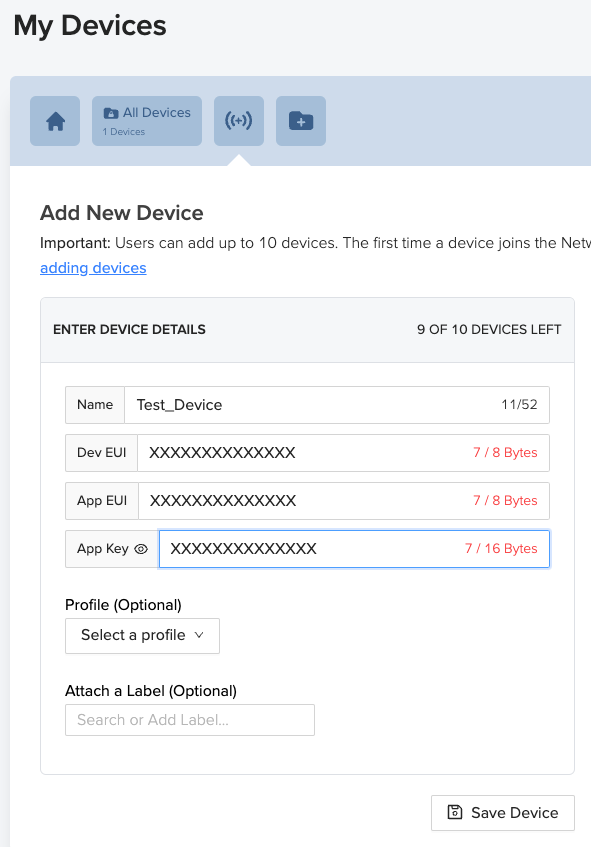Click the Attach a Label (Optional) text
Viewport: 591px width, 847px height.
pyautogui.click(x=151, y=691)
